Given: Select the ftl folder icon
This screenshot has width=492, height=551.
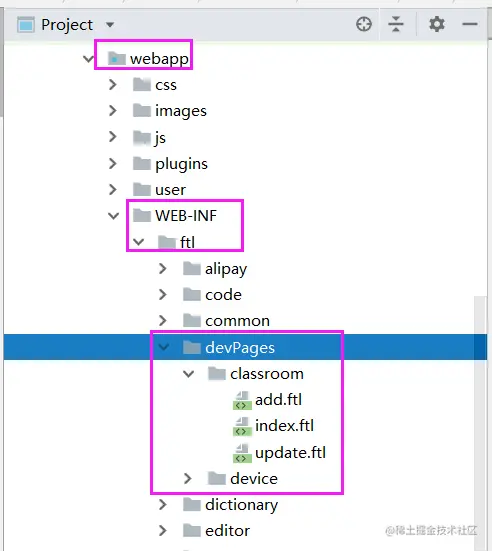Looking at the screenshot, I should (x=167, y=242).
